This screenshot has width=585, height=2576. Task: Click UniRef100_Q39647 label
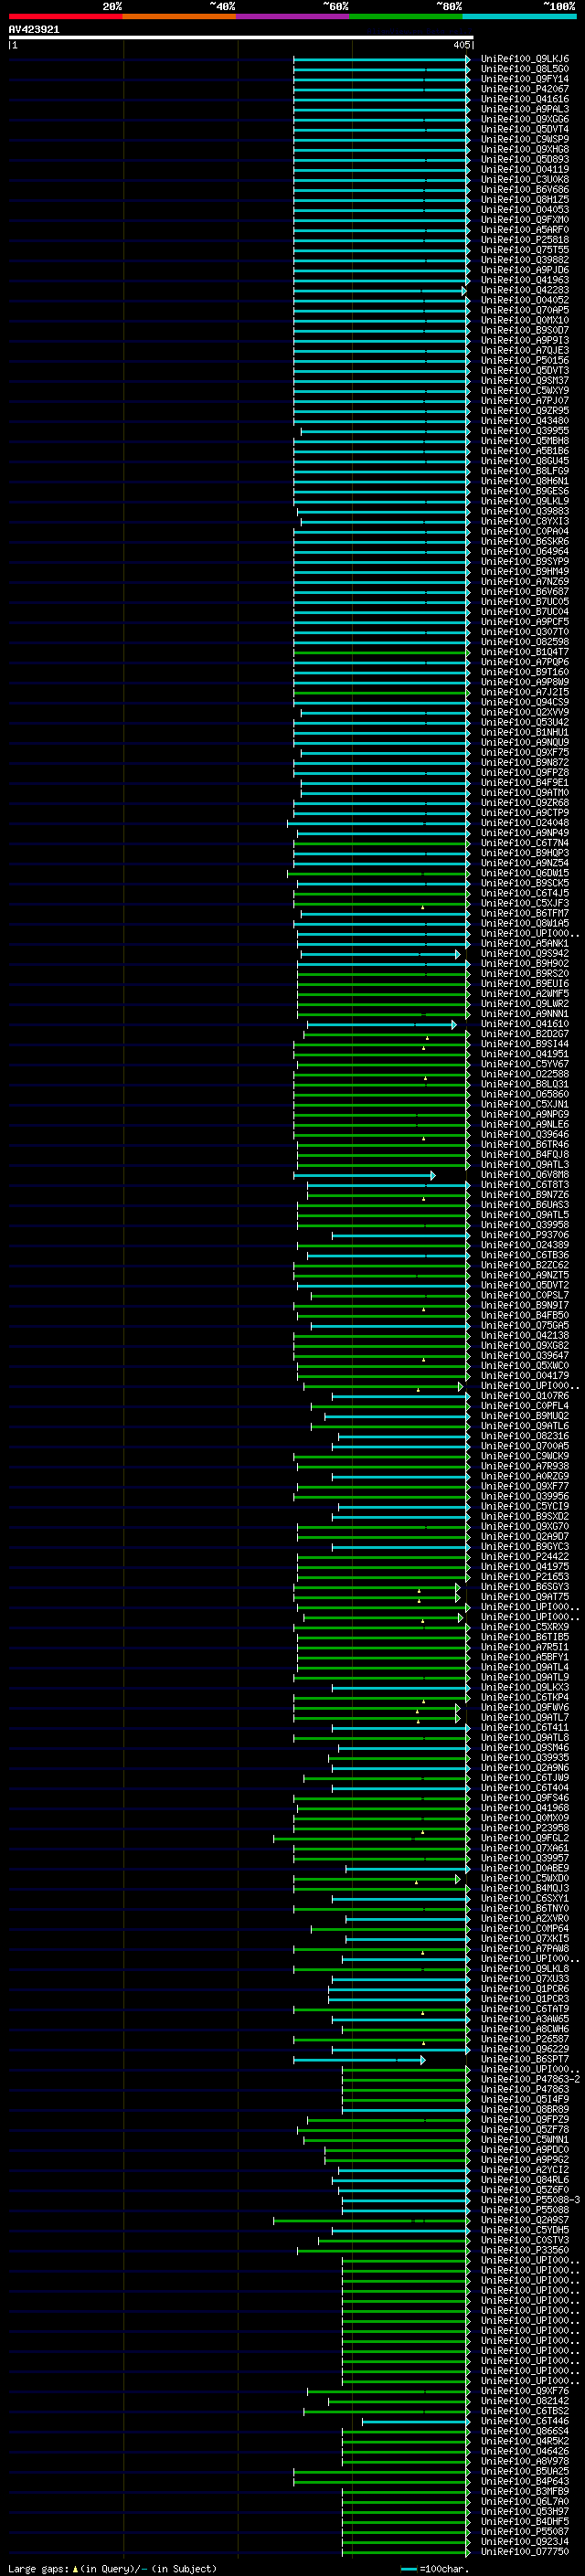pyautogui.click(x=525, y=1356)
